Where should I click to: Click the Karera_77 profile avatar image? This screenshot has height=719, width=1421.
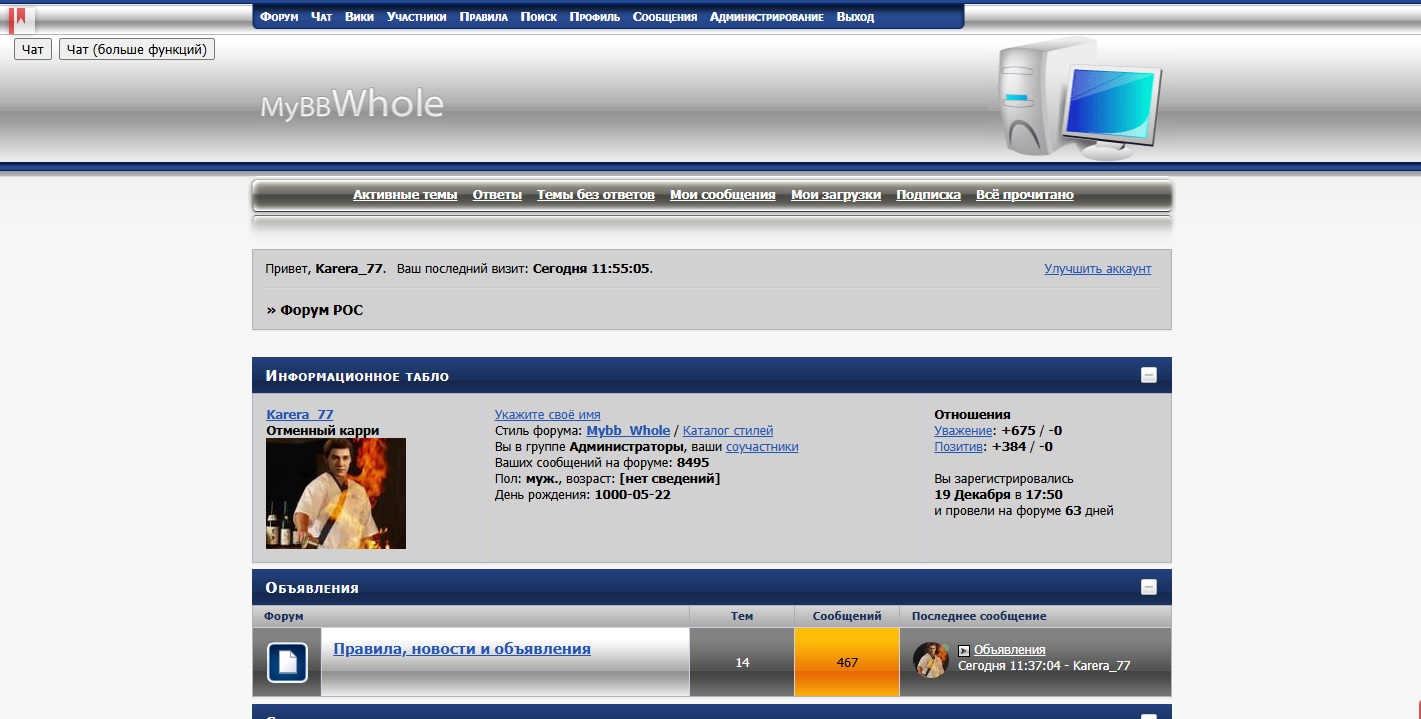tap(336, 494)
